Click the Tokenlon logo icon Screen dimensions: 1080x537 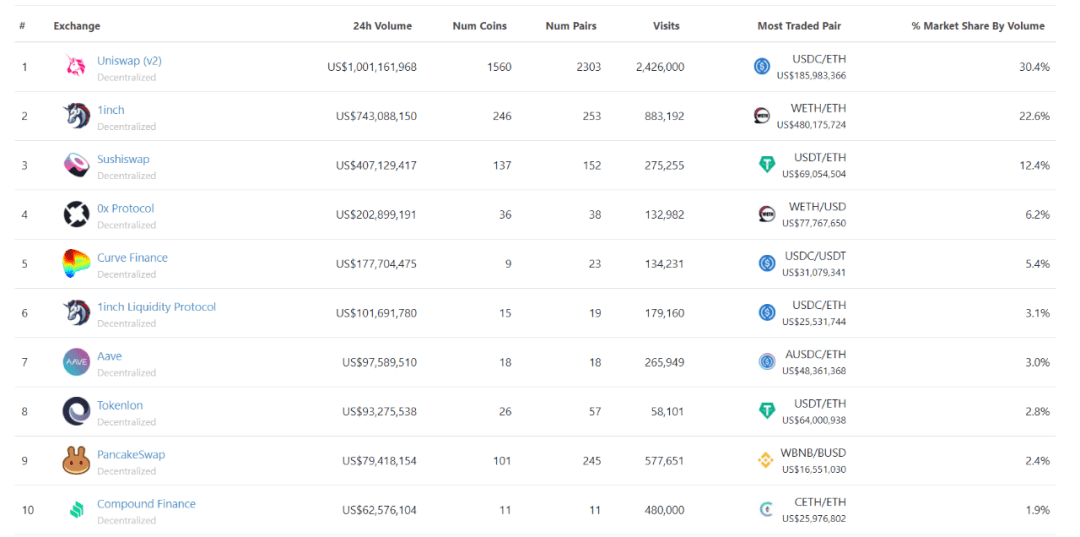[x=76, y=411]
